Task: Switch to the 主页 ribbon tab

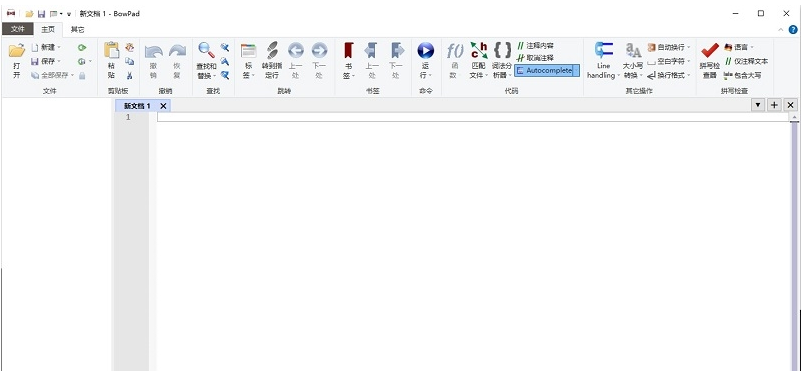Action: coord(48,30)
